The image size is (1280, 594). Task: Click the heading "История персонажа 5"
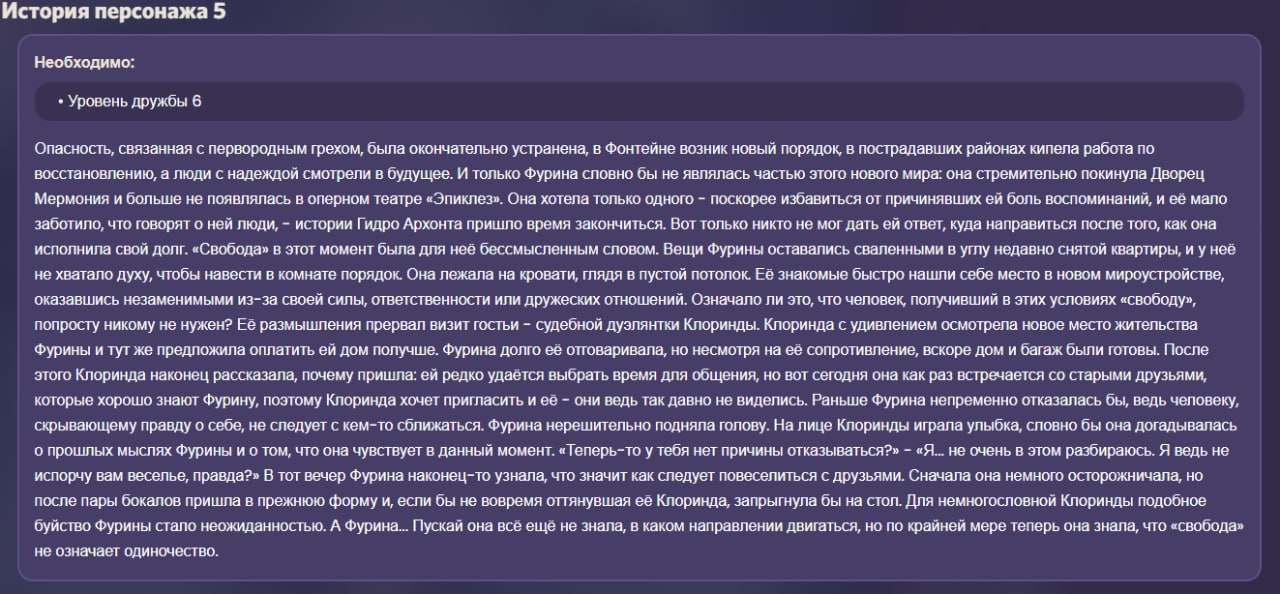click(x=113, y=12)
